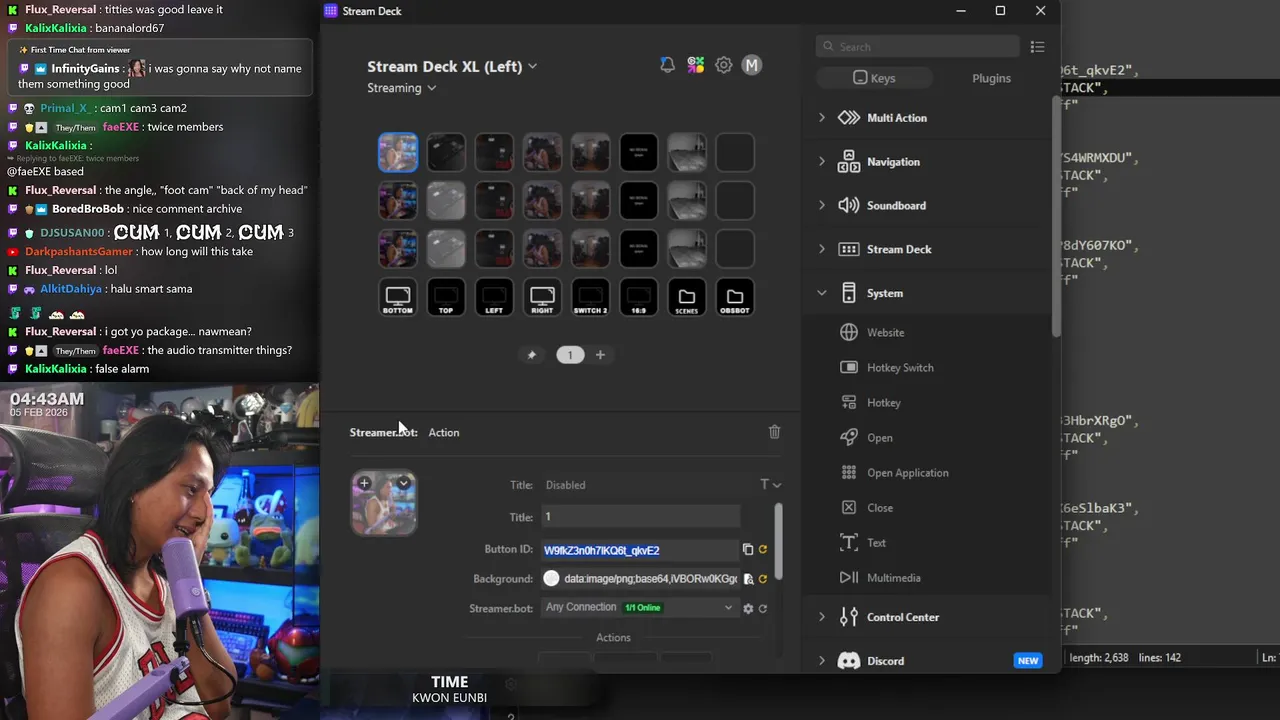This screenshot has width=1280, height=720.
Task: Click the NEW badge next to Discord
Action: point(1028,661)
